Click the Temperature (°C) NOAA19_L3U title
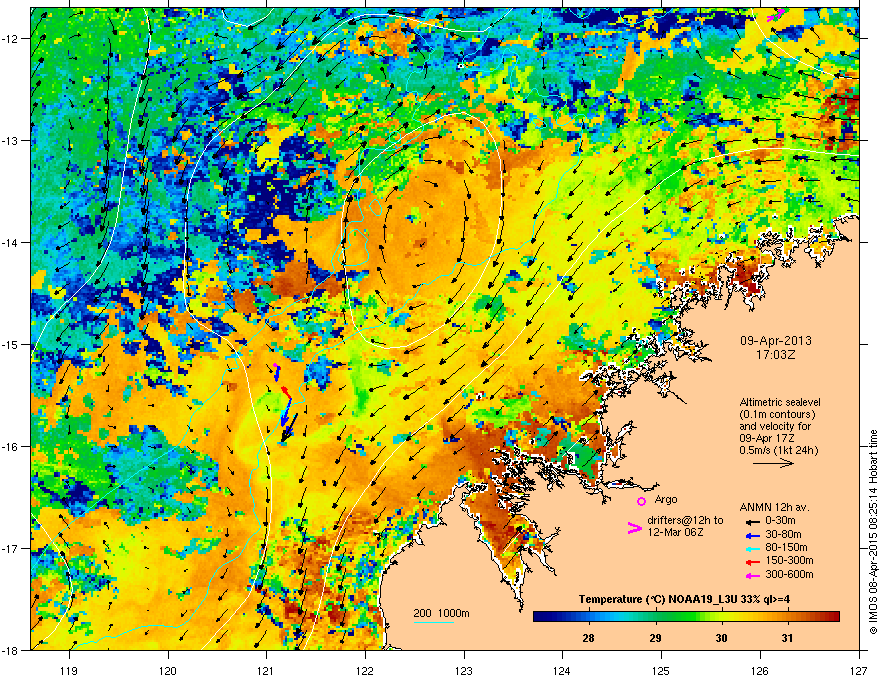This screenshot has height=680, width=880. [x=684, y=599]
